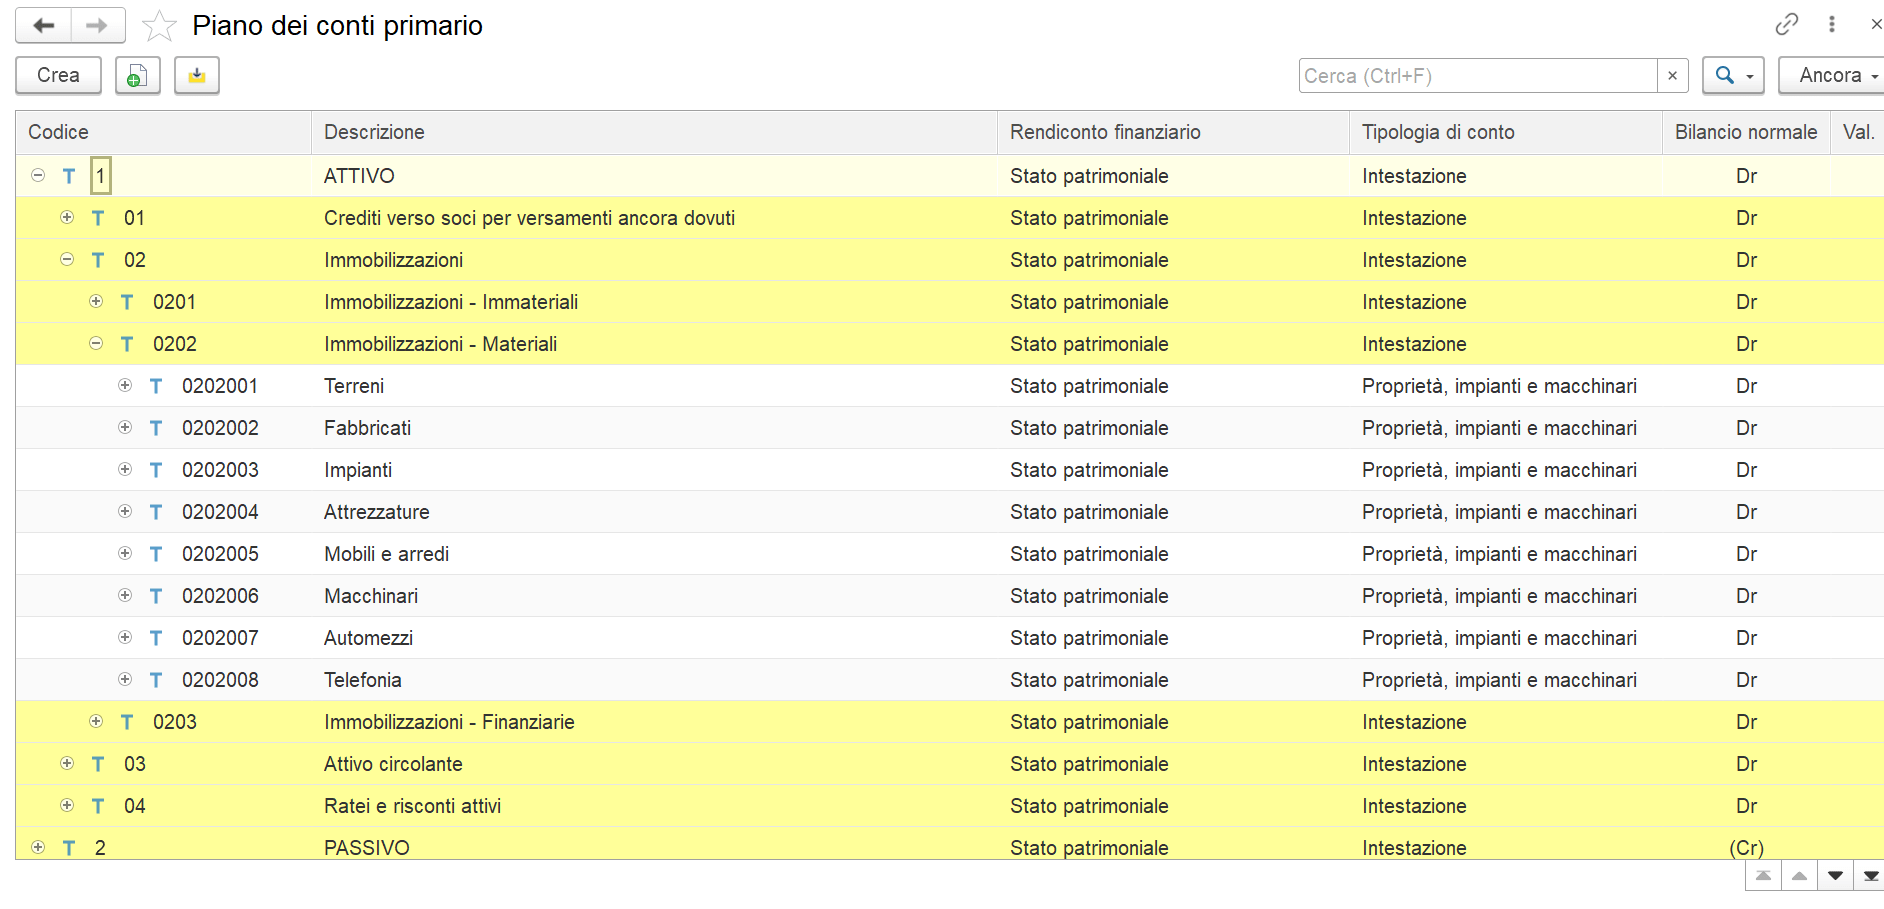The width and height of the screenshot is (1884, 909).
Task: Expand the 0202006 Macchinari account
Action: click(125, 595)
